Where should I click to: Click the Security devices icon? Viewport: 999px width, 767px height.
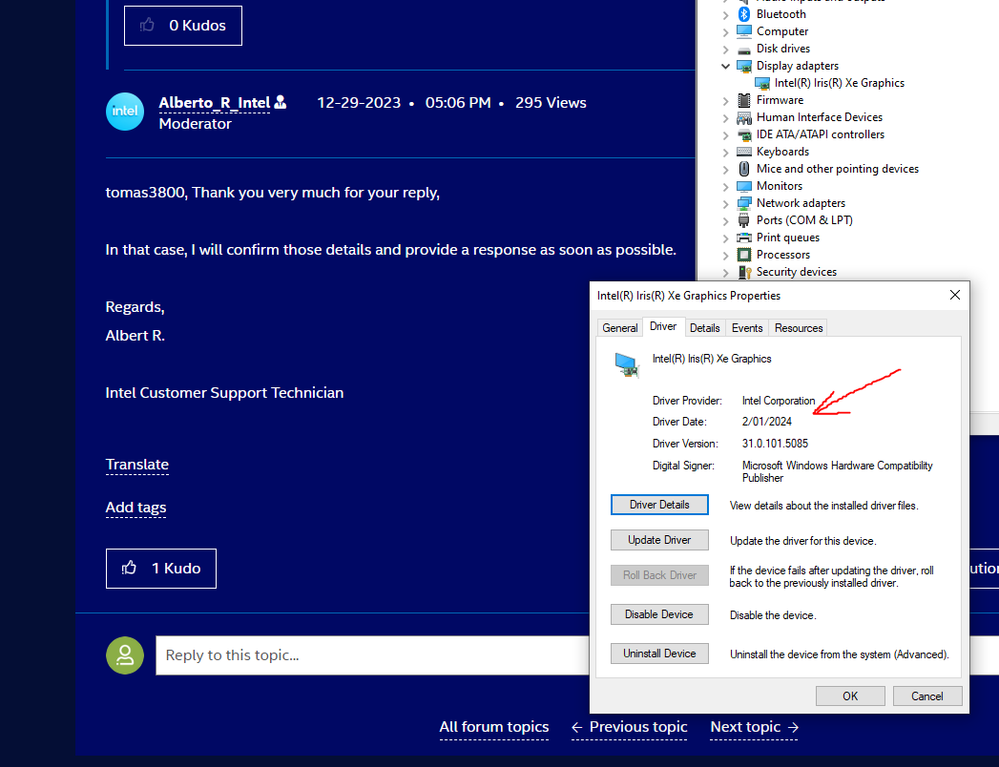pyautogui.click(x=744, y=272)
